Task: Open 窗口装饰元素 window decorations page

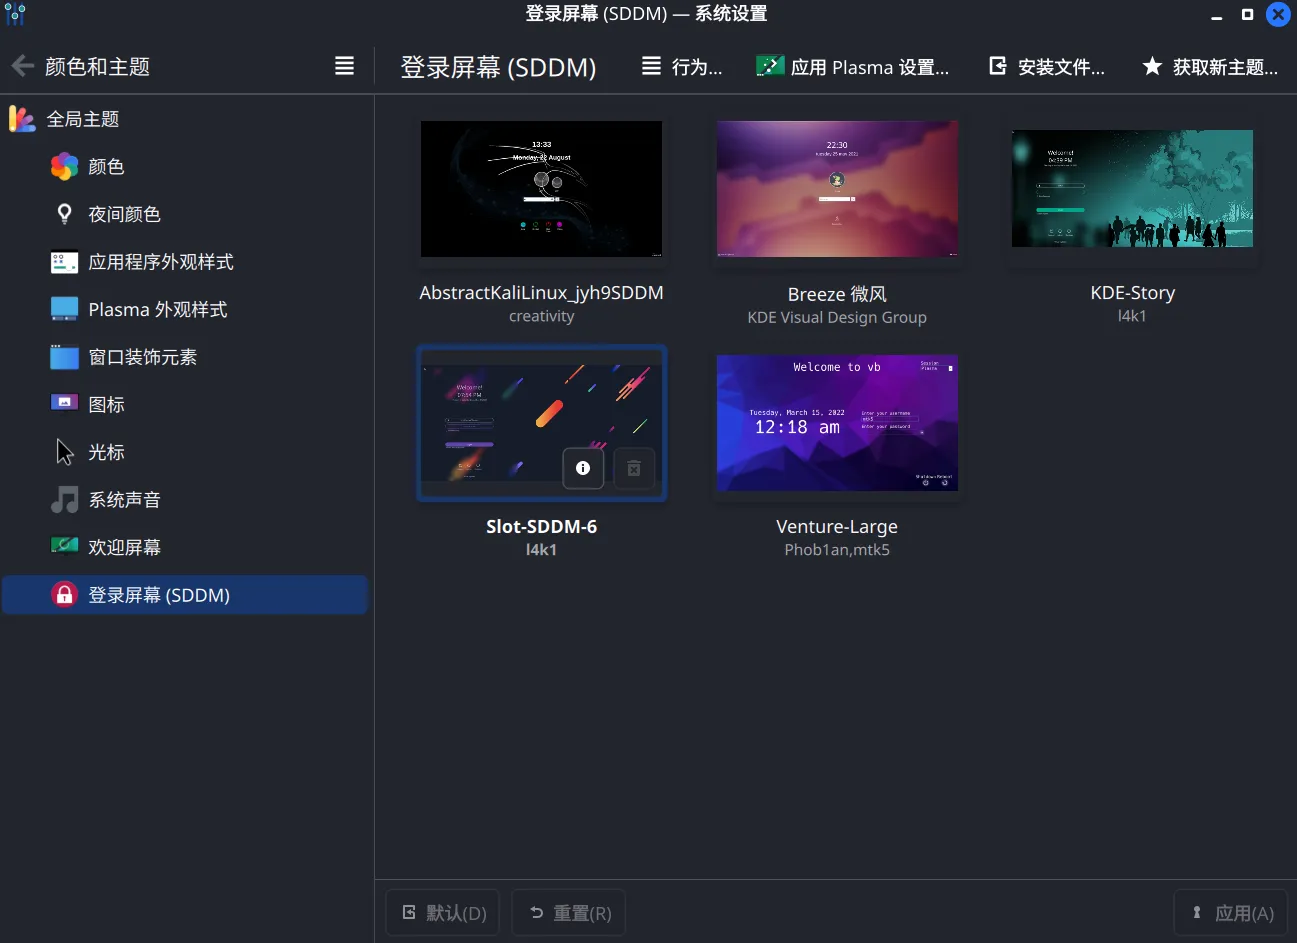Action: [142, 357]
